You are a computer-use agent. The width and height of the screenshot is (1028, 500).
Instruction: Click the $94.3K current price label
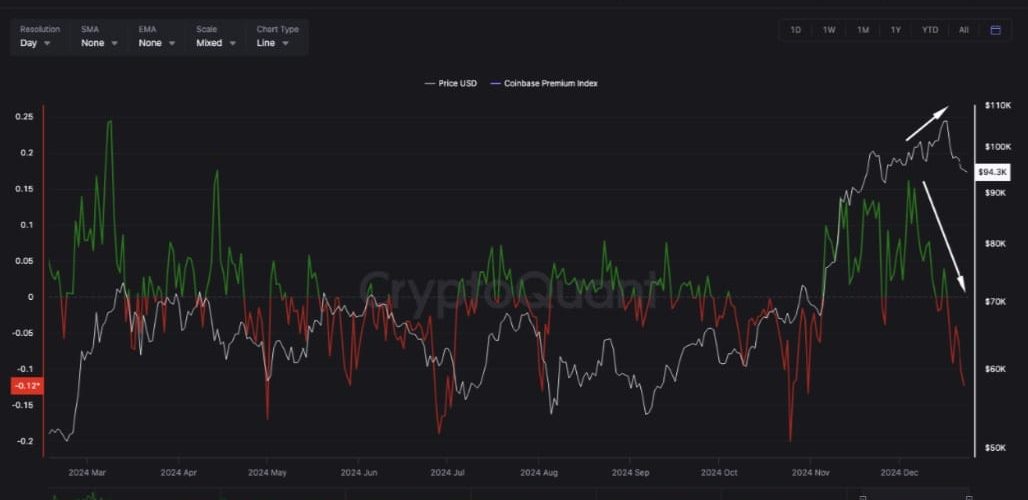tap(993, 172)
